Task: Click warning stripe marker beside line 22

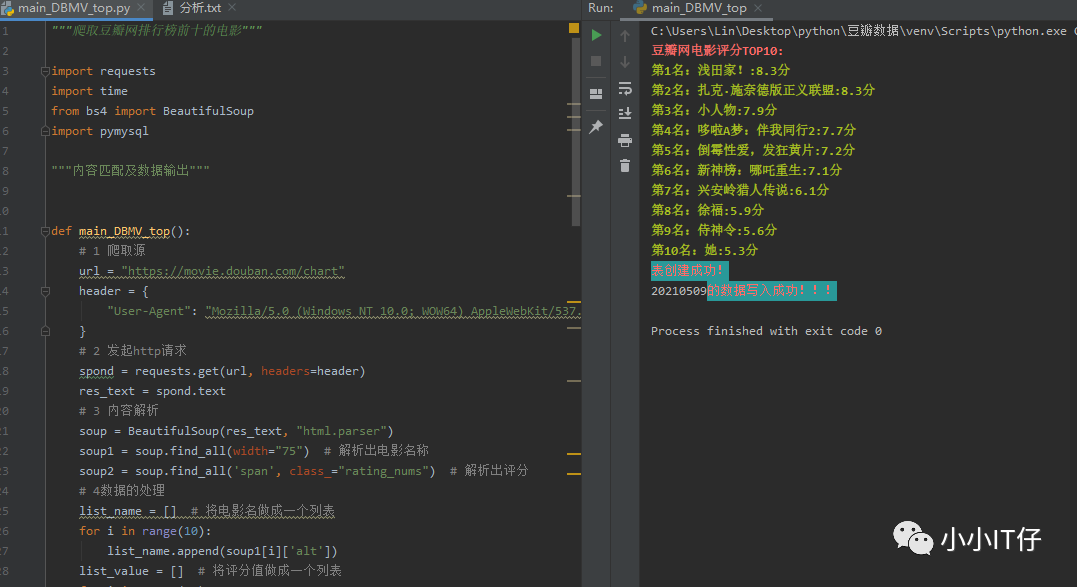Action: (x=574, y=454)
